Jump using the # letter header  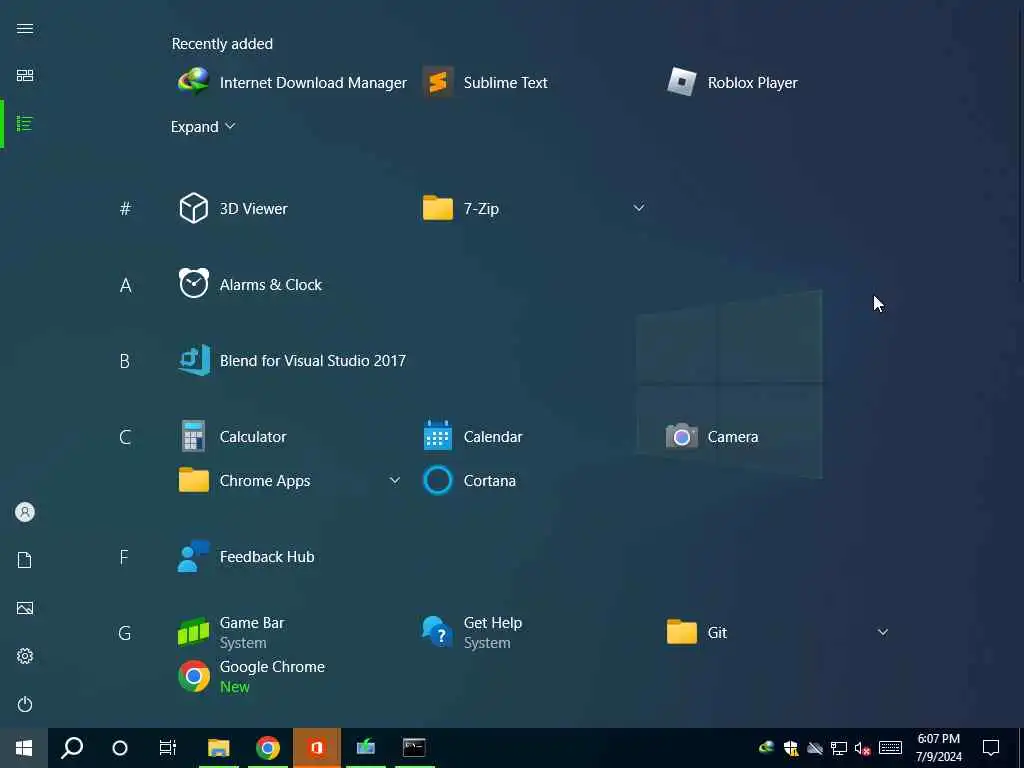pyautogui.click(x=125, y=208)
